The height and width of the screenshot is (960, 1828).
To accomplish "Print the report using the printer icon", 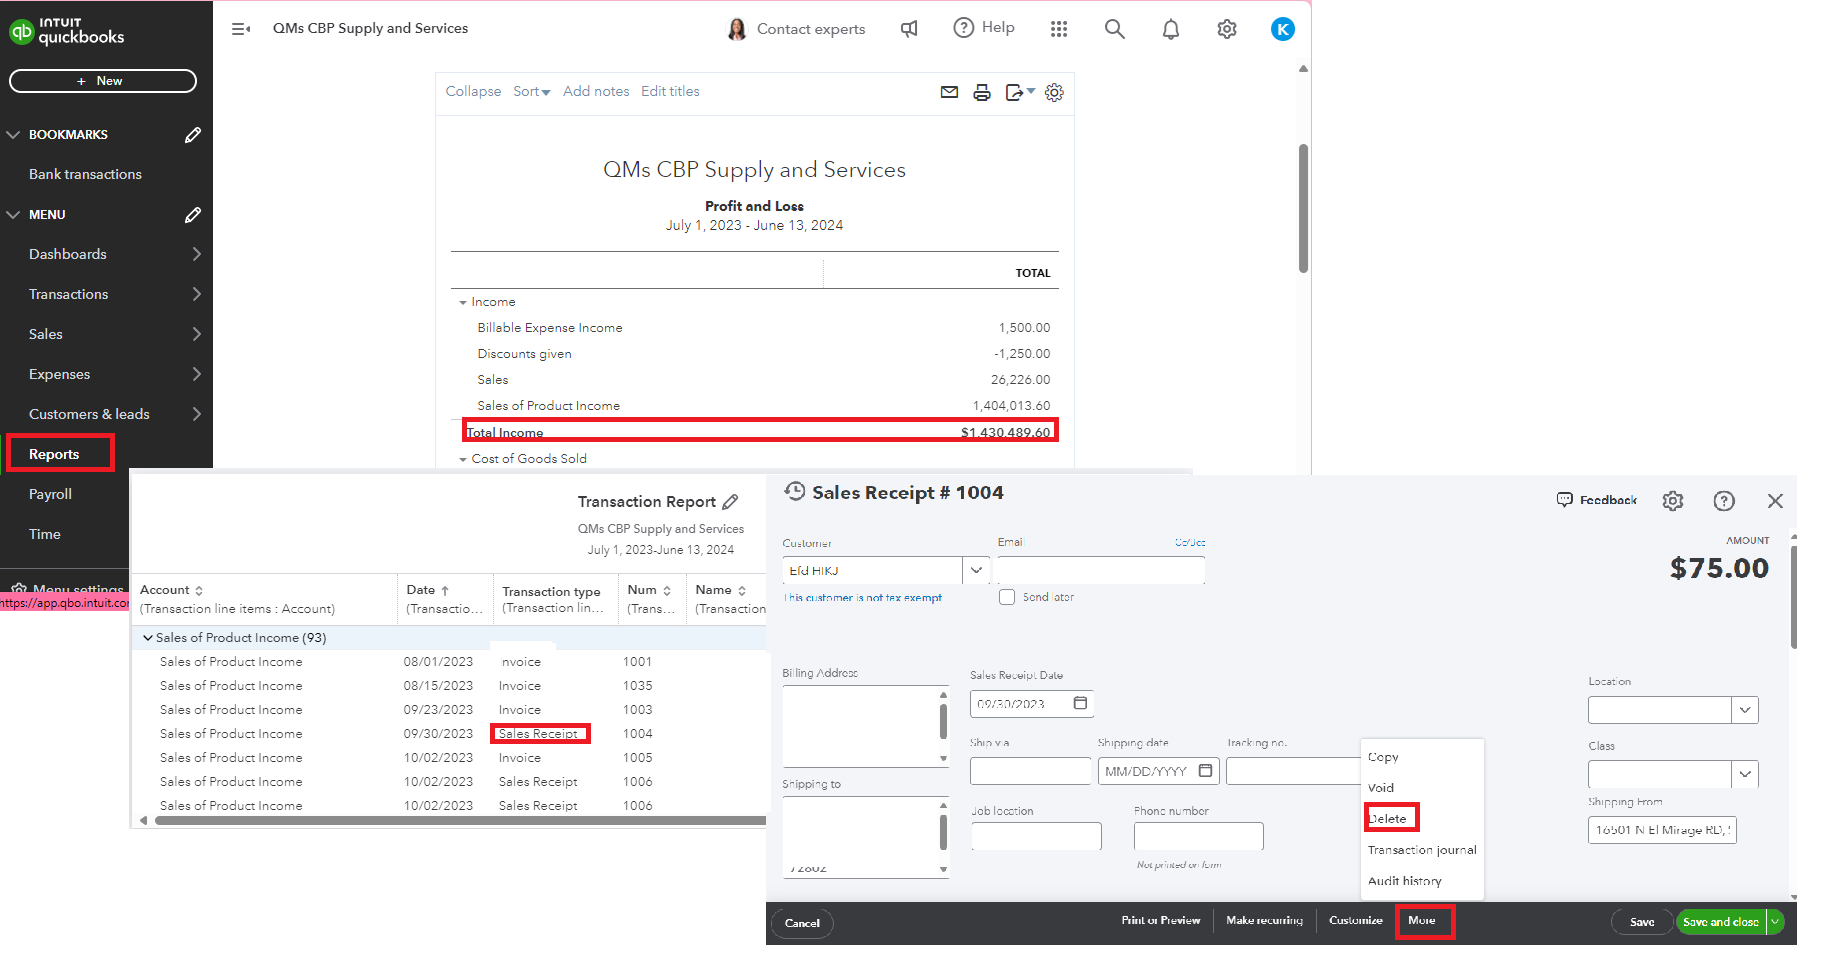I will pyautogui.click(x=981, y=92).
